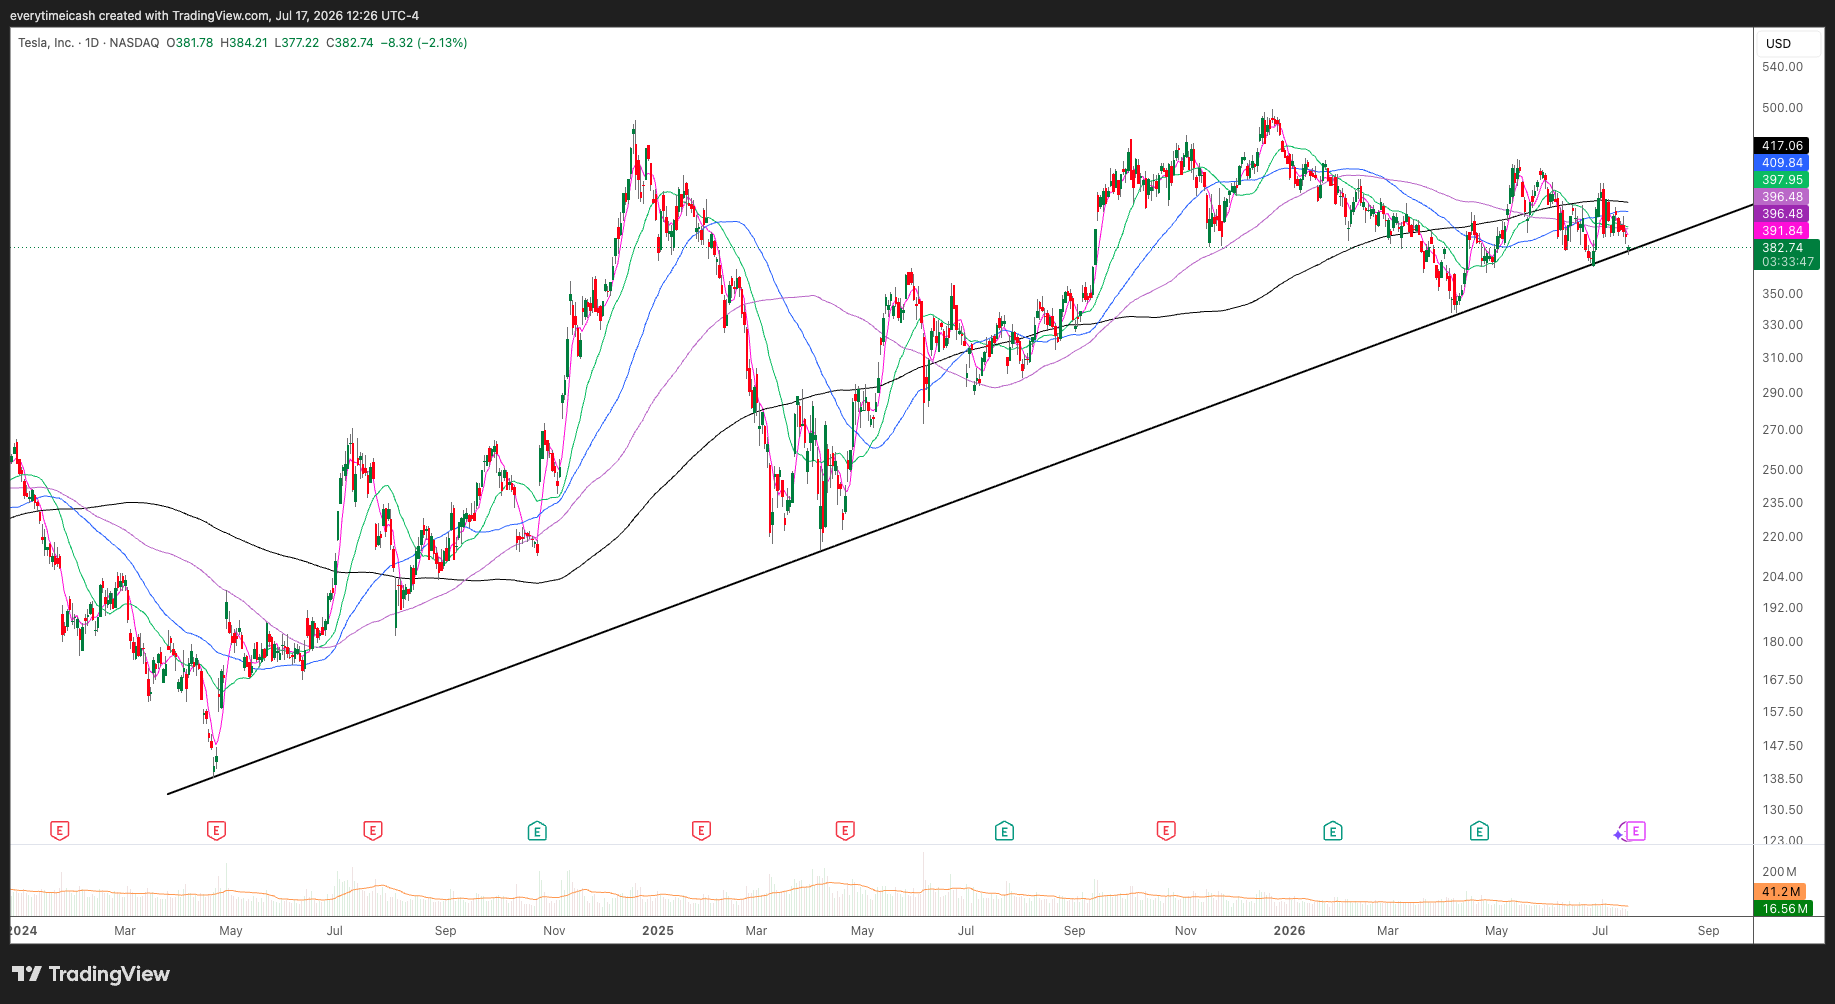Click the −8.32 (−2.13%) change value

tap(424, 43)
